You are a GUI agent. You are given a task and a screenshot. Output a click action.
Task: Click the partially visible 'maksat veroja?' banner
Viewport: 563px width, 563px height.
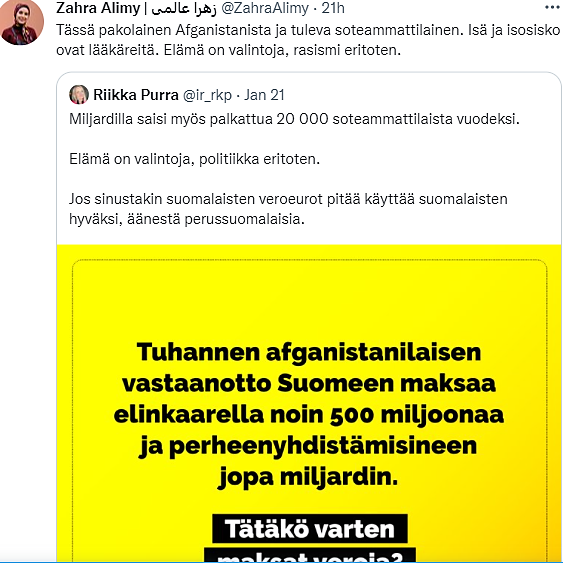[x=310, y=555]
